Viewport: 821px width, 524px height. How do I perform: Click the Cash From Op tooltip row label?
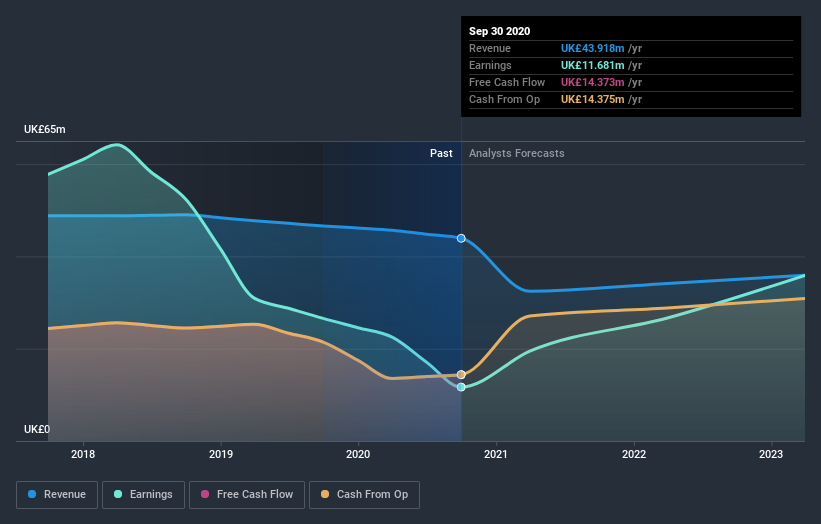504,99
